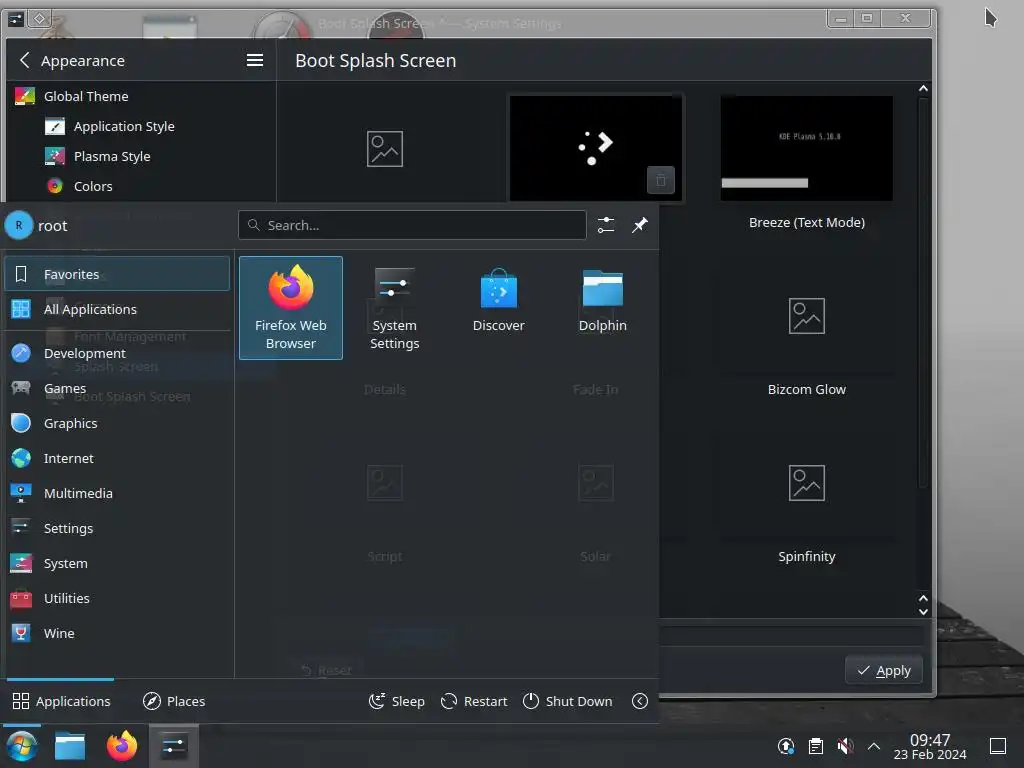Select the Favorites category

click(117, 274)
